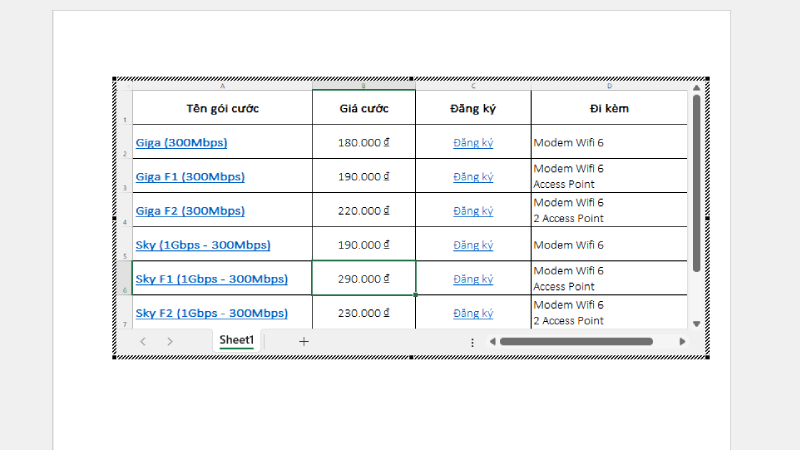The image size is (800, 450).
Task: Switch to the Sheet1 tab
Action: click(x=237, y=340)
